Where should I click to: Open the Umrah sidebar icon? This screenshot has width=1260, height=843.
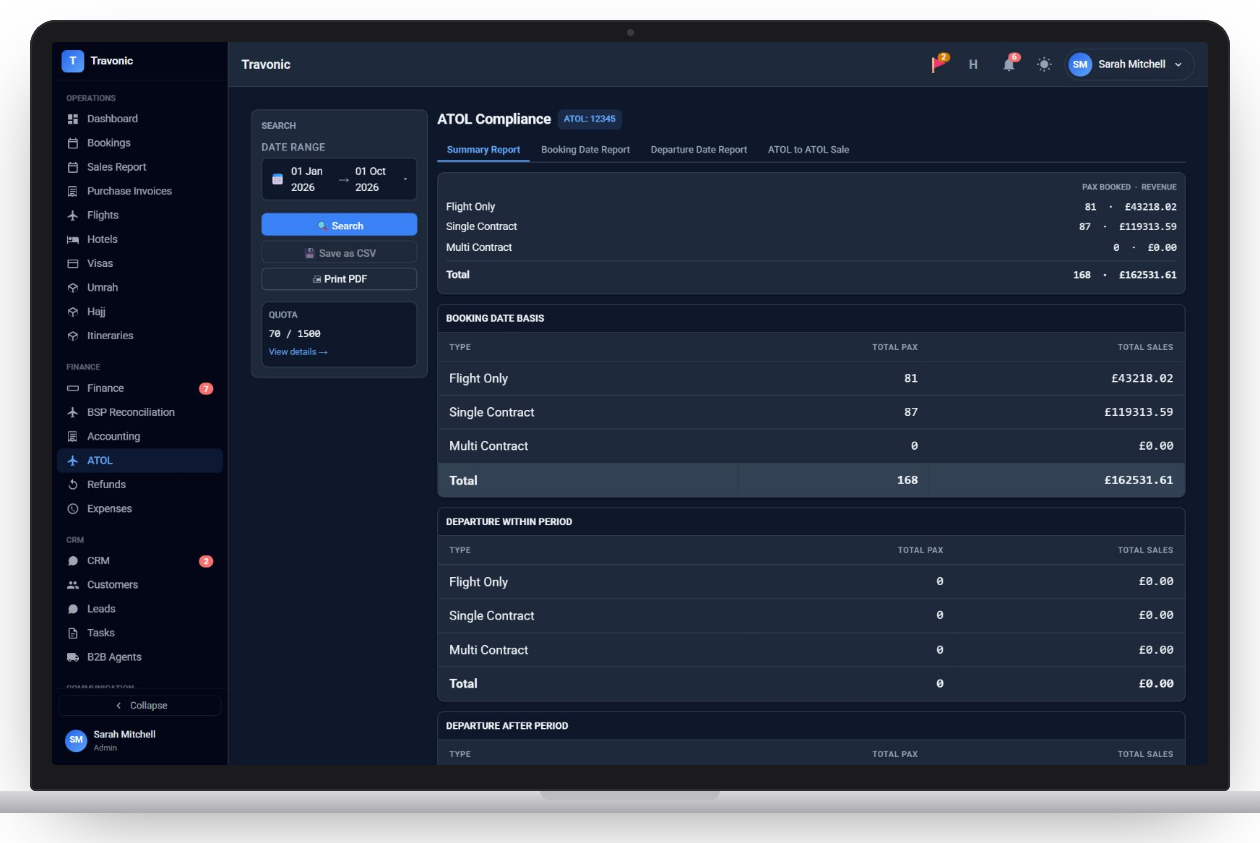pos(73,287)
